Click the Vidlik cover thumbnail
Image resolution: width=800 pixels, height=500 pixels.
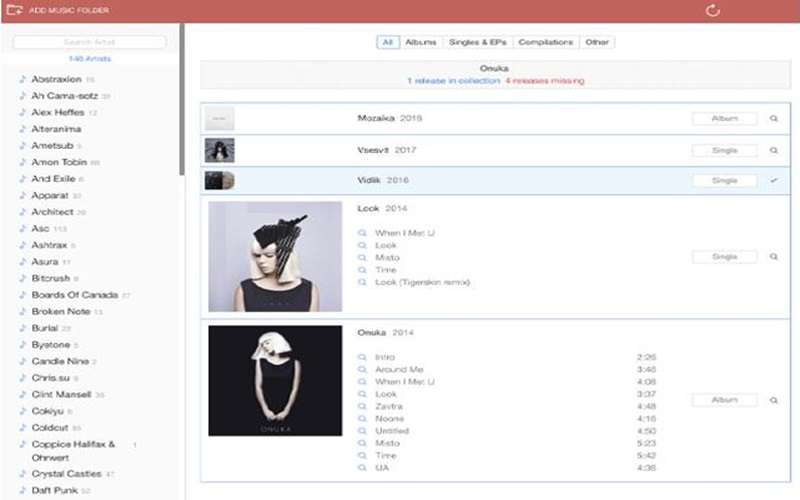coord(219,181)
